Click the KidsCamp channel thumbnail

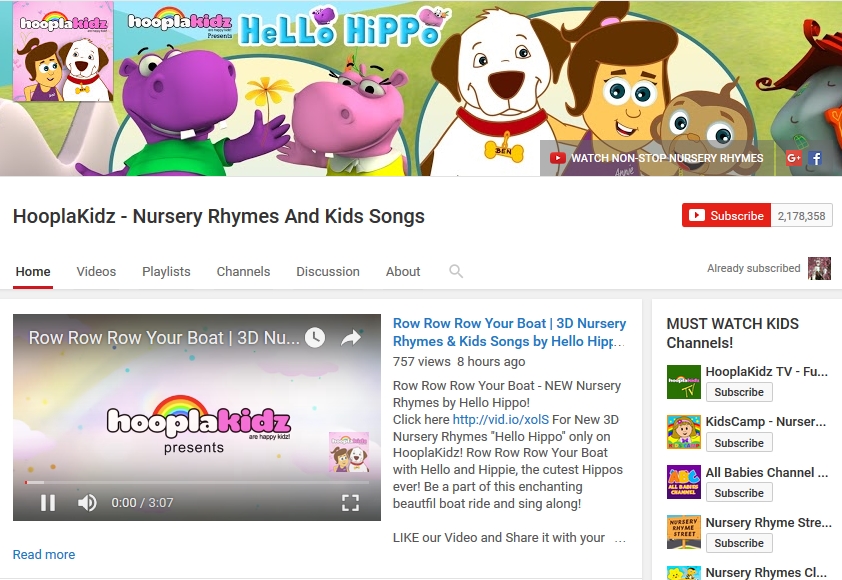pyautogui.click(x=684, y=432)
